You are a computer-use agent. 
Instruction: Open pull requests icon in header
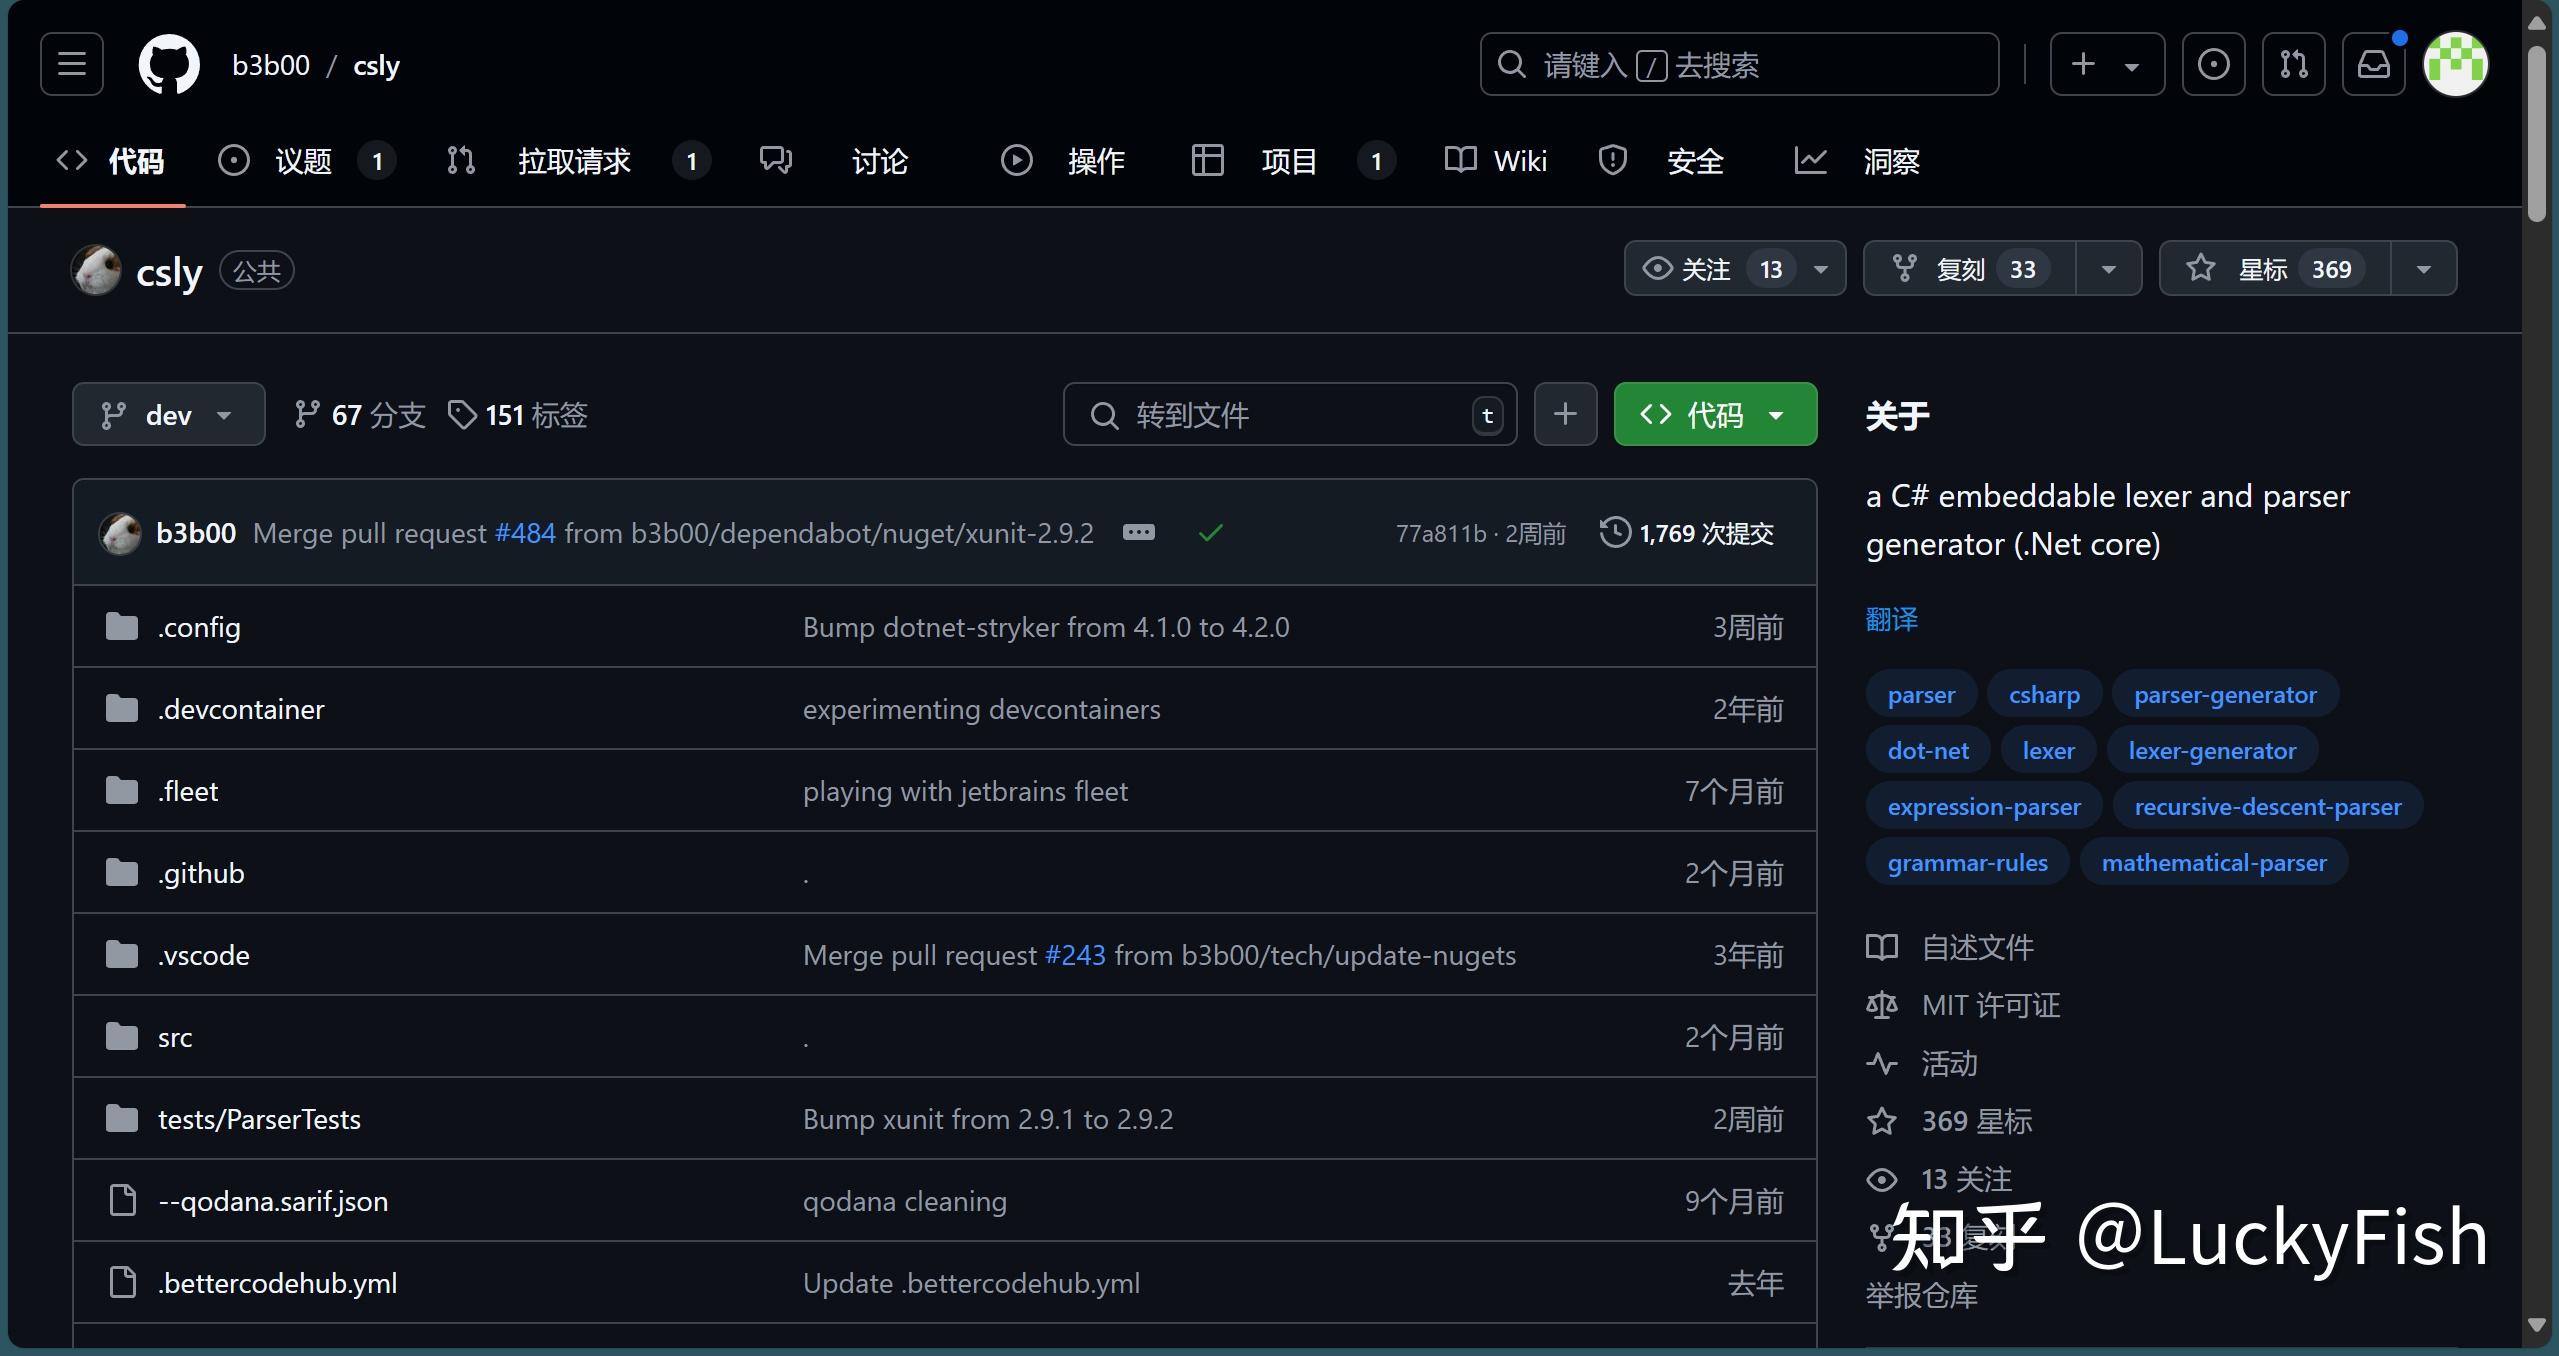[x=2293, y=65]
